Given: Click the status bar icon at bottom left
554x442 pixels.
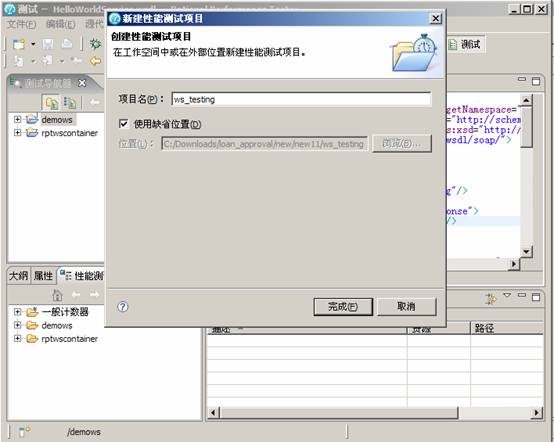Looking at the screenshot, I should click(x=24, y=431).
